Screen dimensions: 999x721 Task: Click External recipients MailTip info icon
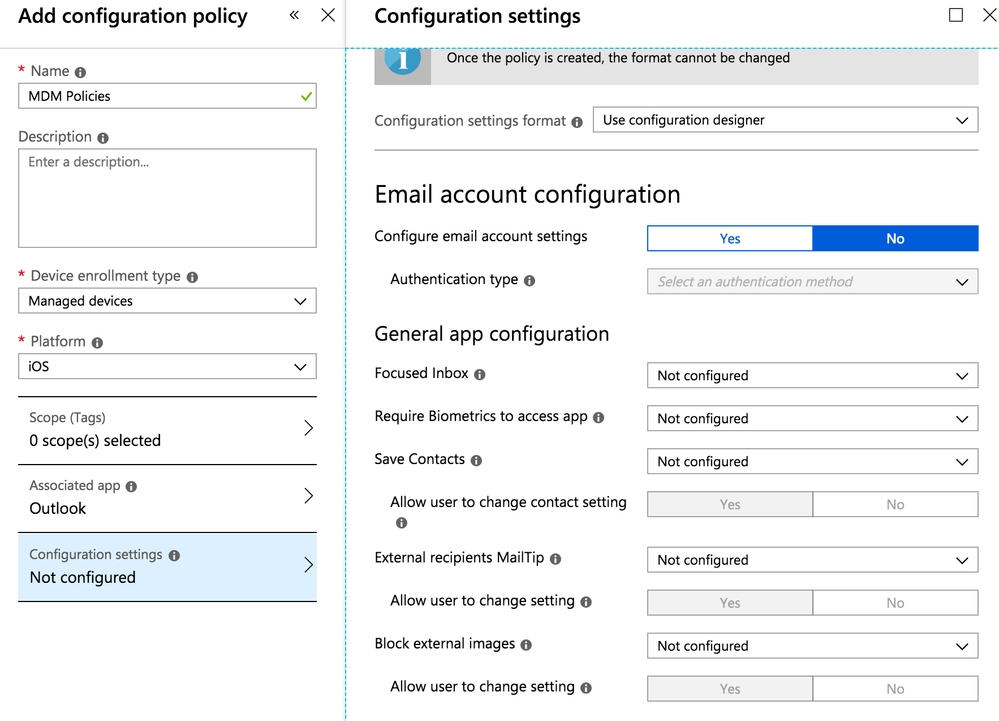(x=556, y=559)
